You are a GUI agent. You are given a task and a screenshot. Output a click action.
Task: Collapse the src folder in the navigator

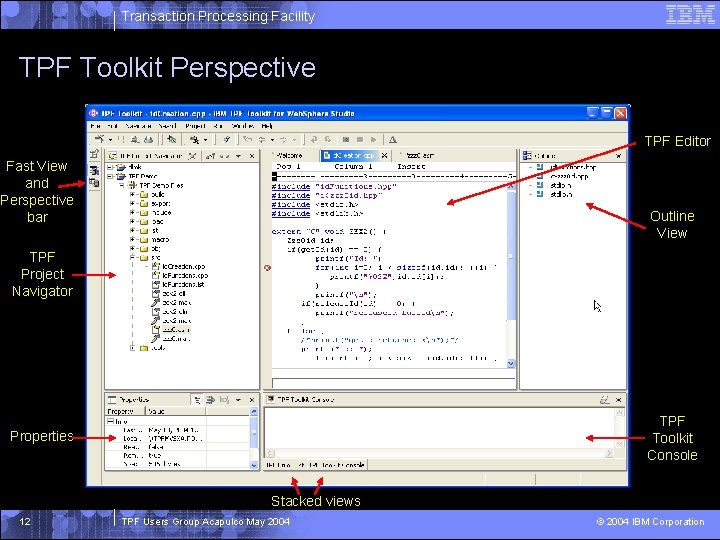pos(132,258)
